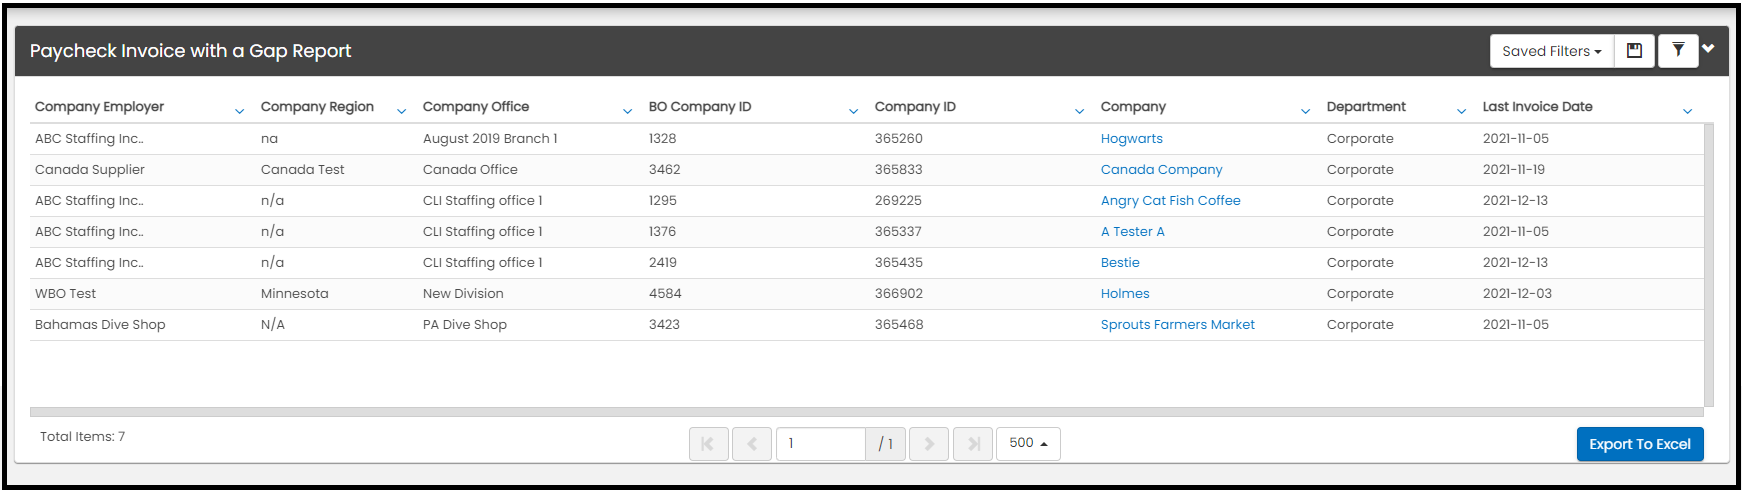Click the save filter floppy disk icon
This screenshot has width=1742, height=493.
pos(1635,51)
